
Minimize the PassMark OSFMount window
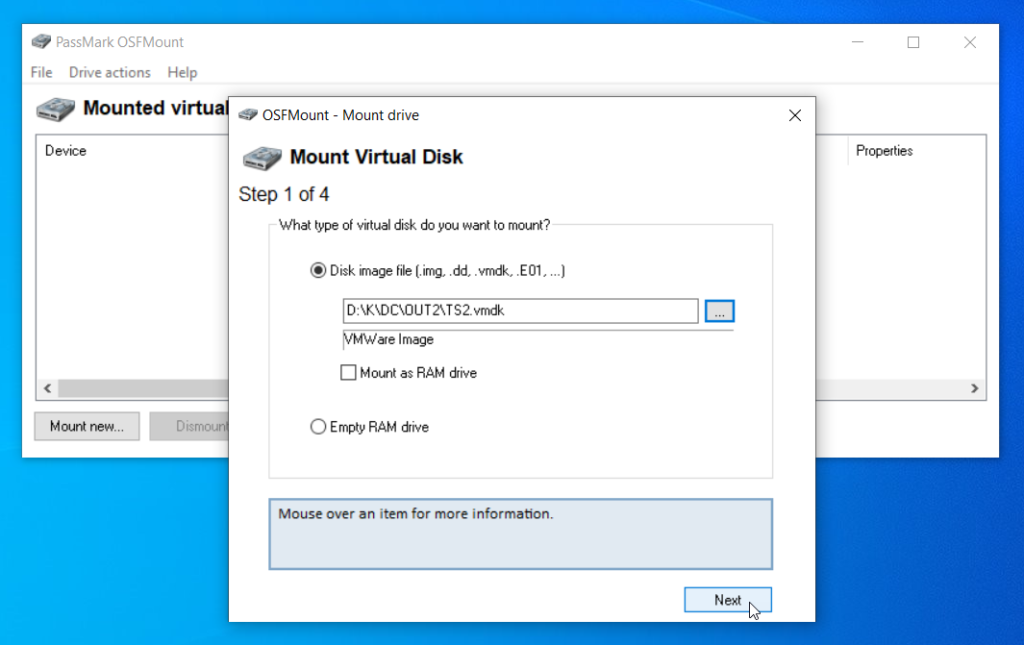click(857, 42)
